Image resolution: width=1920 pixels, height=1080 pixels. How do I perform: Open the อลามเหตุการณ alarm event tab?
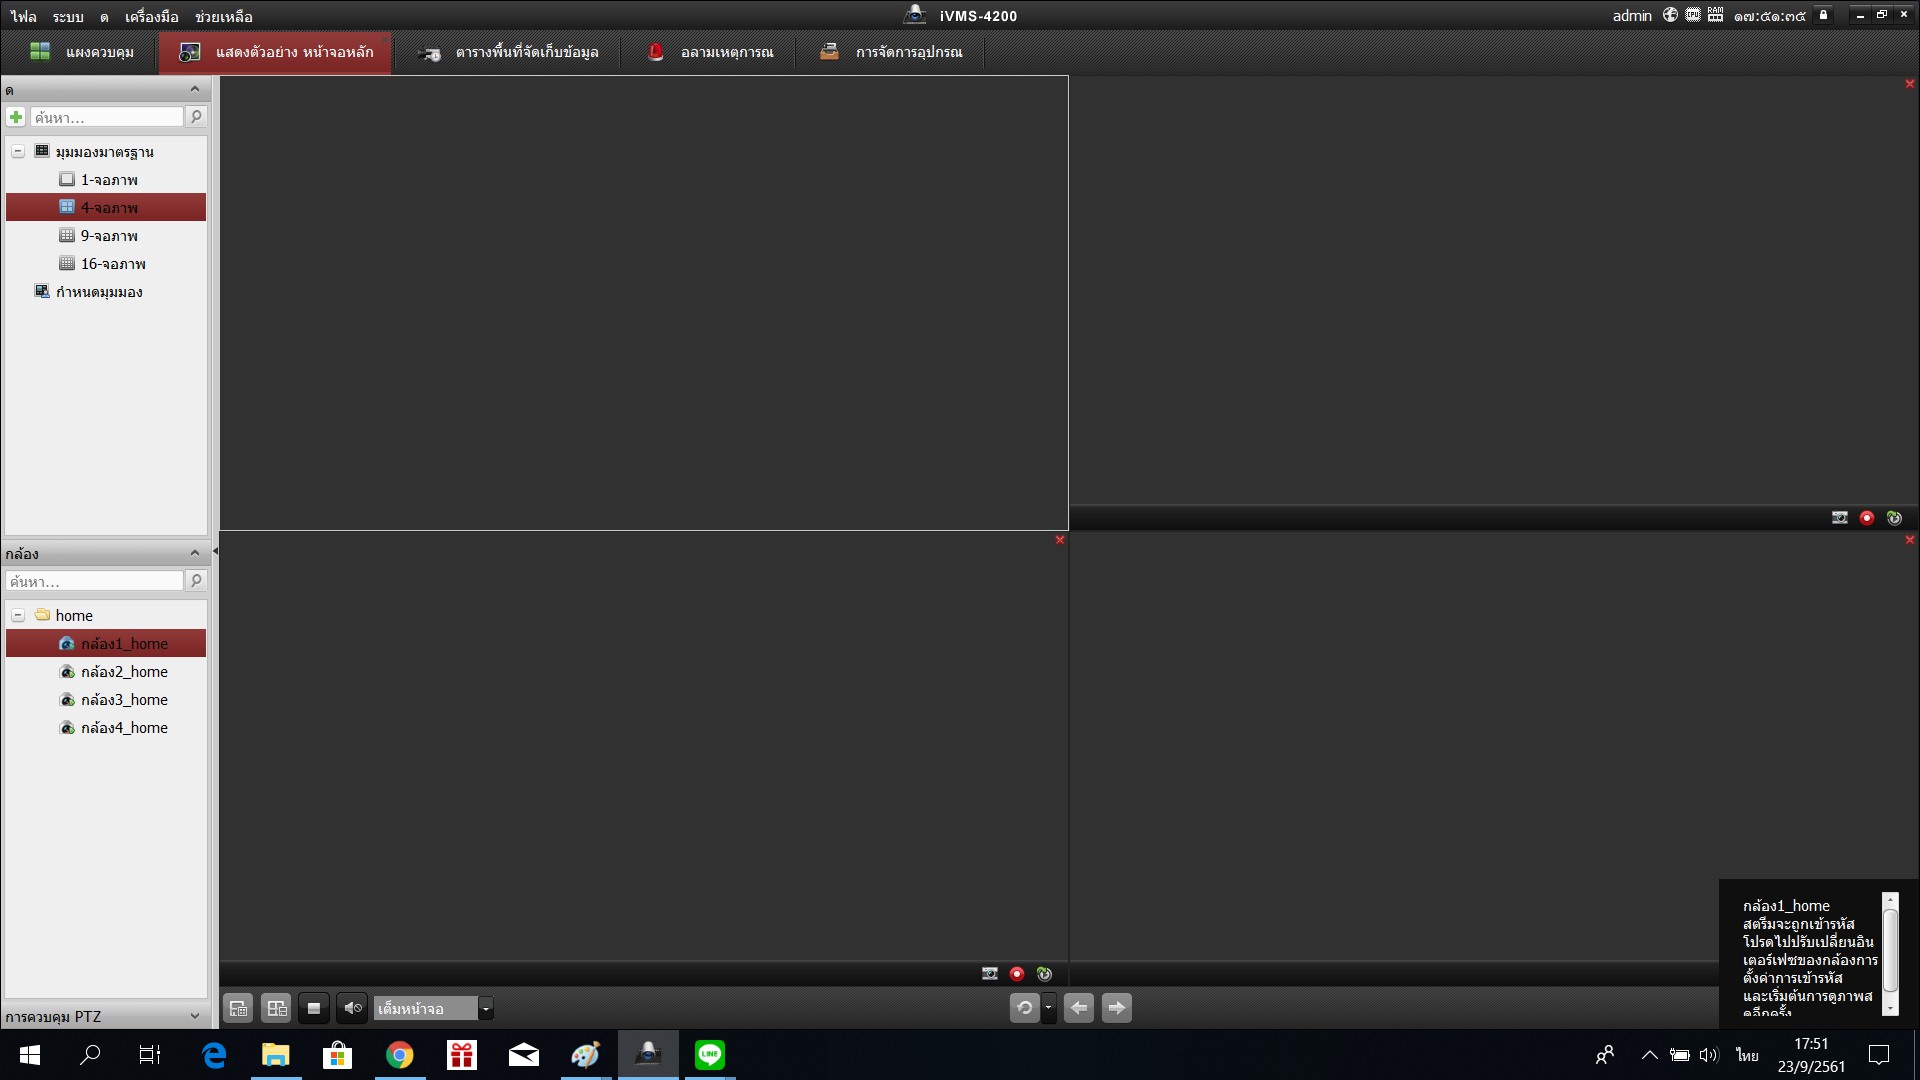click(710, 52)
